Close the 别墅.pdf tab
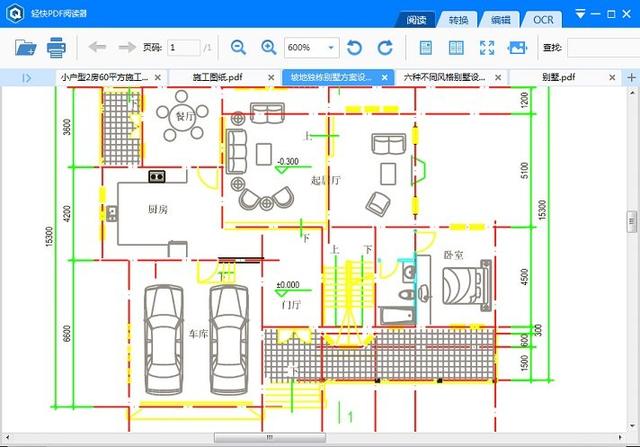Image resolution: width=640 pixels, height=447 pixels. point(612,77)
